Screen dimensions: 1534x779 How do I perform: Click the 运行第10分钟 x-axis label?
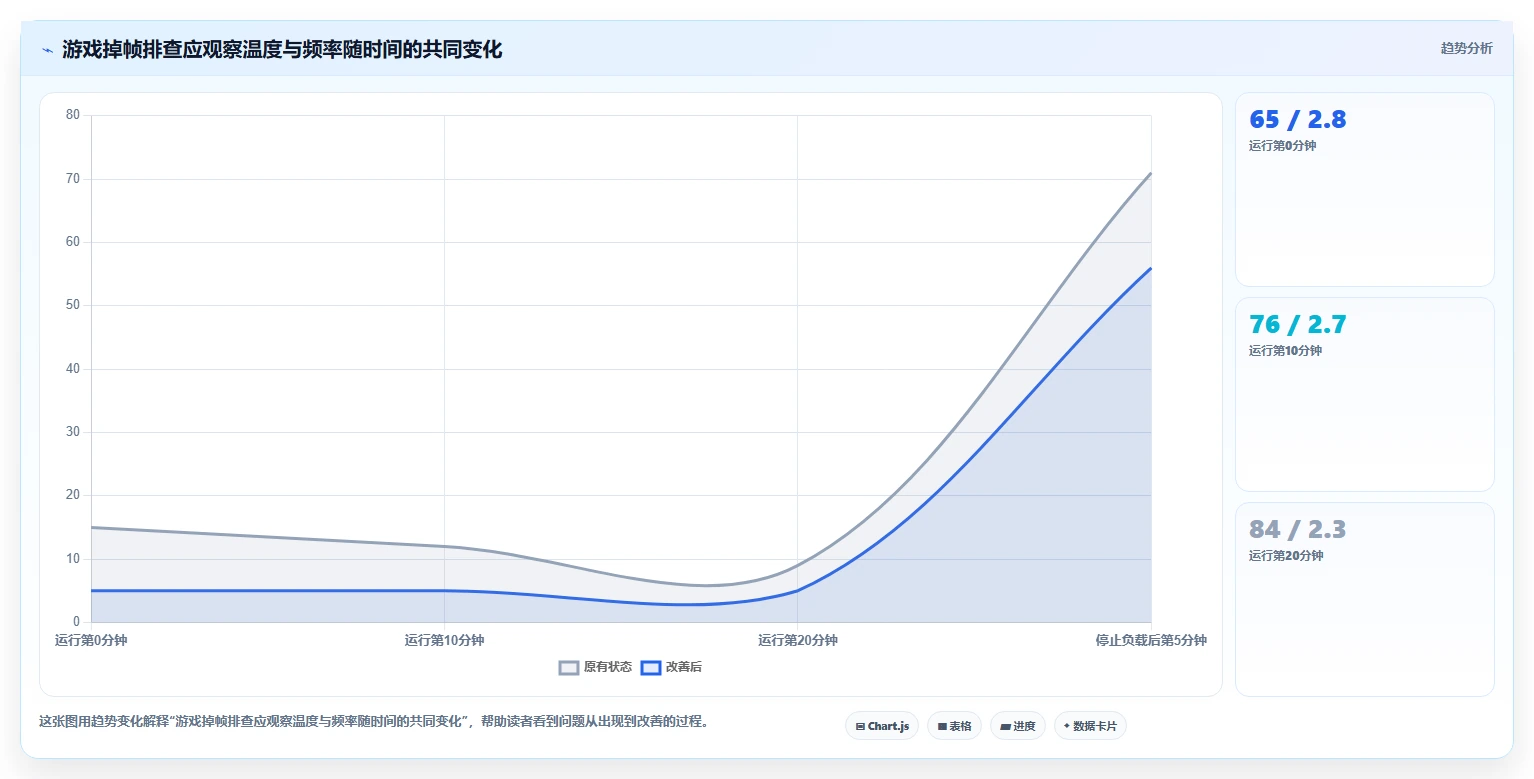point(444,641)
